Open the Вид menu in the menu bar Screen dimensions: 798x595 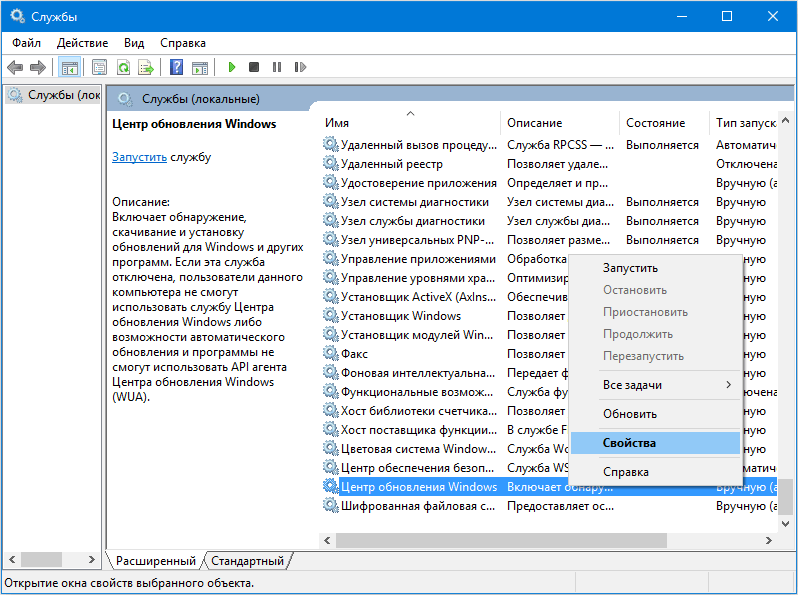click(134, 43)
